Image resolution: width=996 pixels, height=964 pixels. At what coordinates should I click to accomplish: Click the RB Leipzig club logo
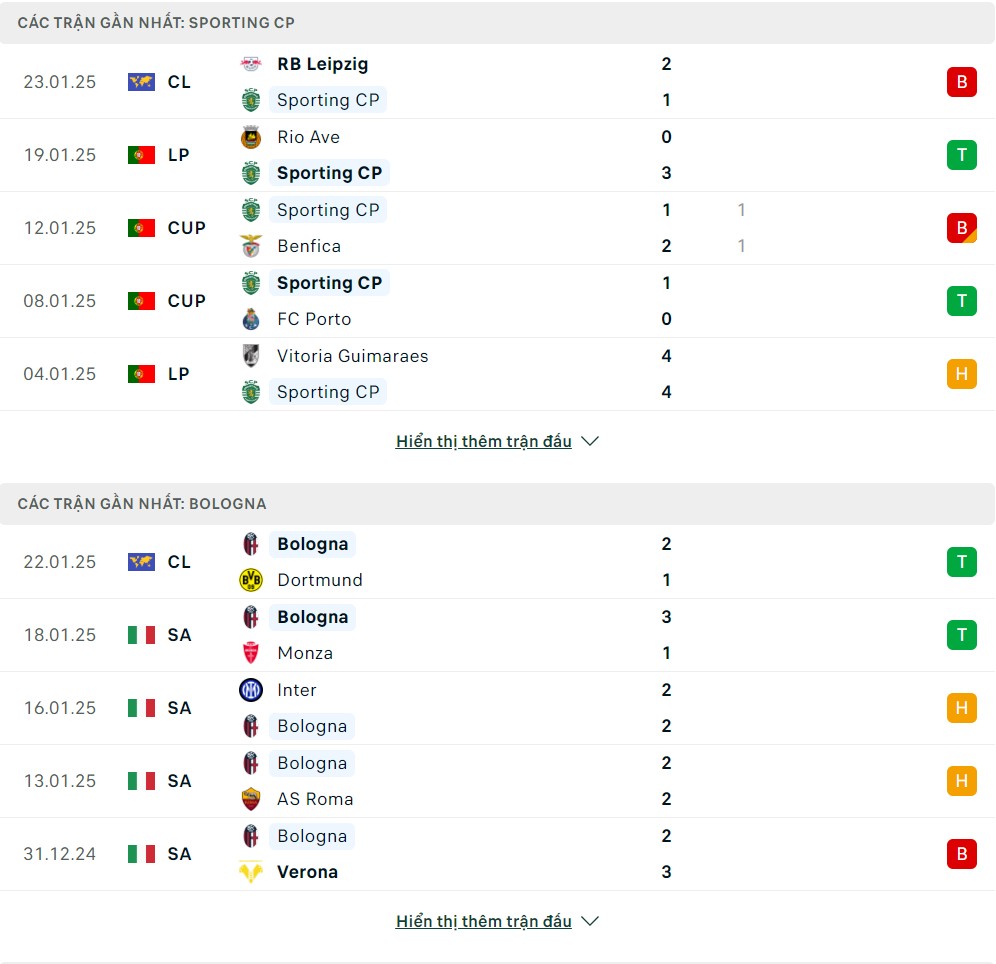click(251, 64)
